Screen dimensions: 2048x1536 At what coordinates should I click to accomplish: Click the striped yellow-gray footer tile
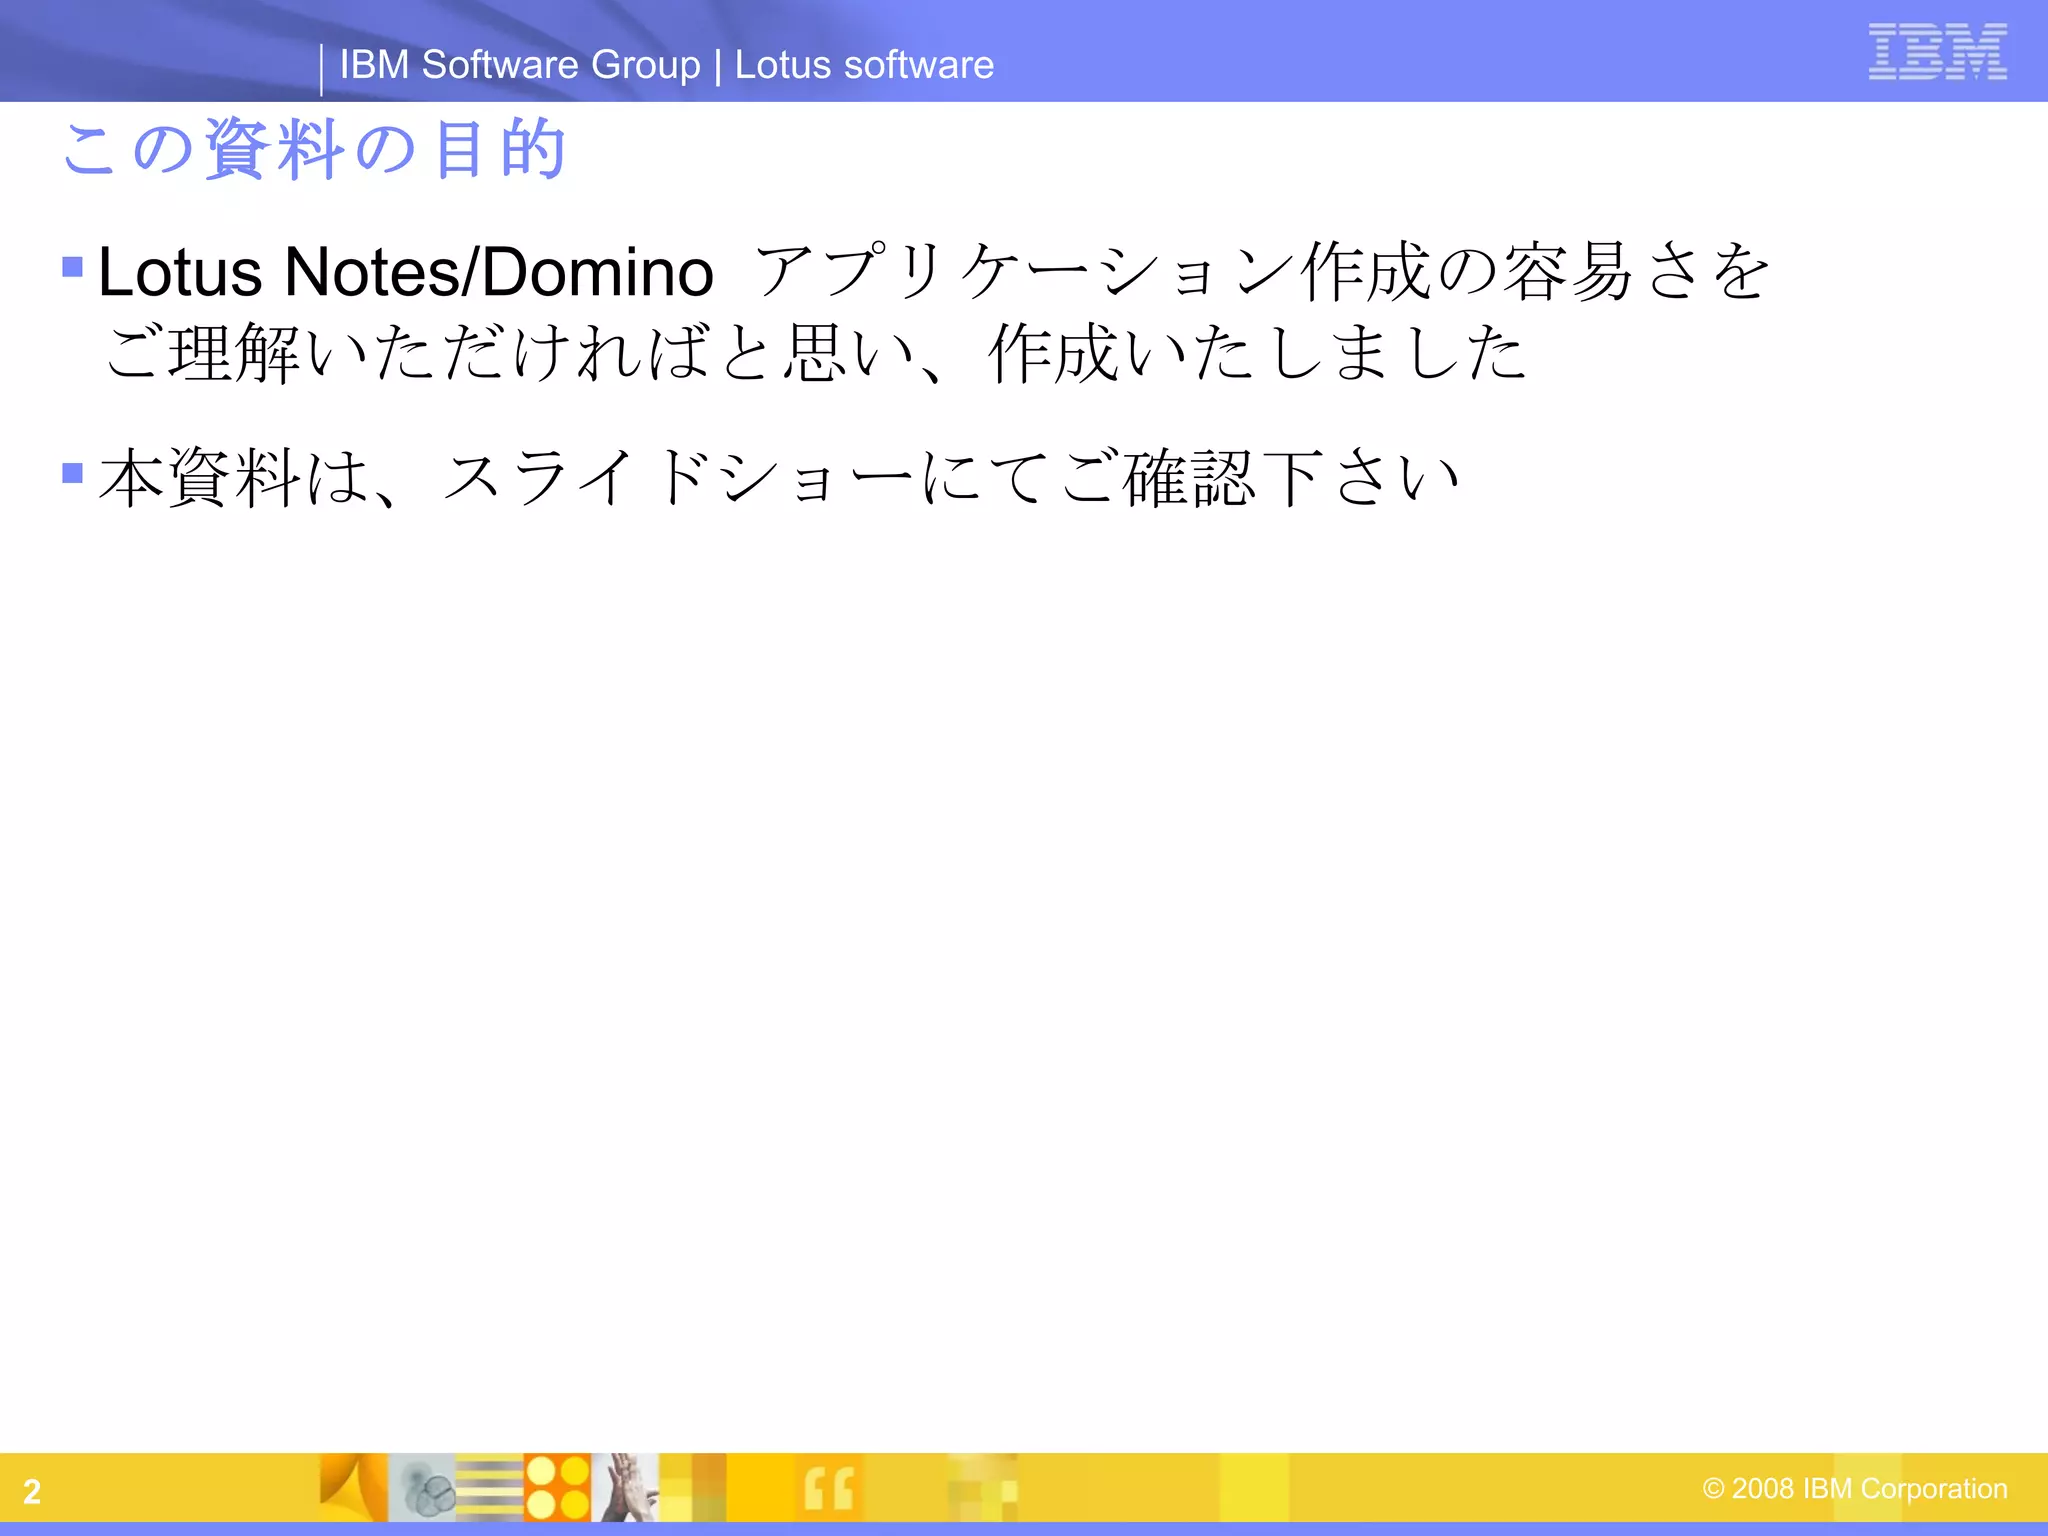click(489, 1488)
